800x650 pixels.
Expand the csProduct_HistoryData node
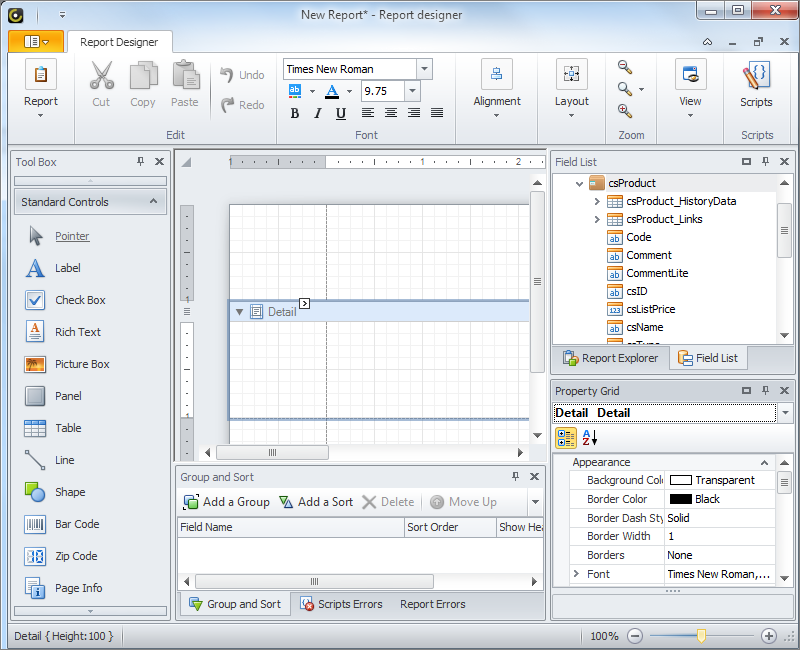(597, 201)
